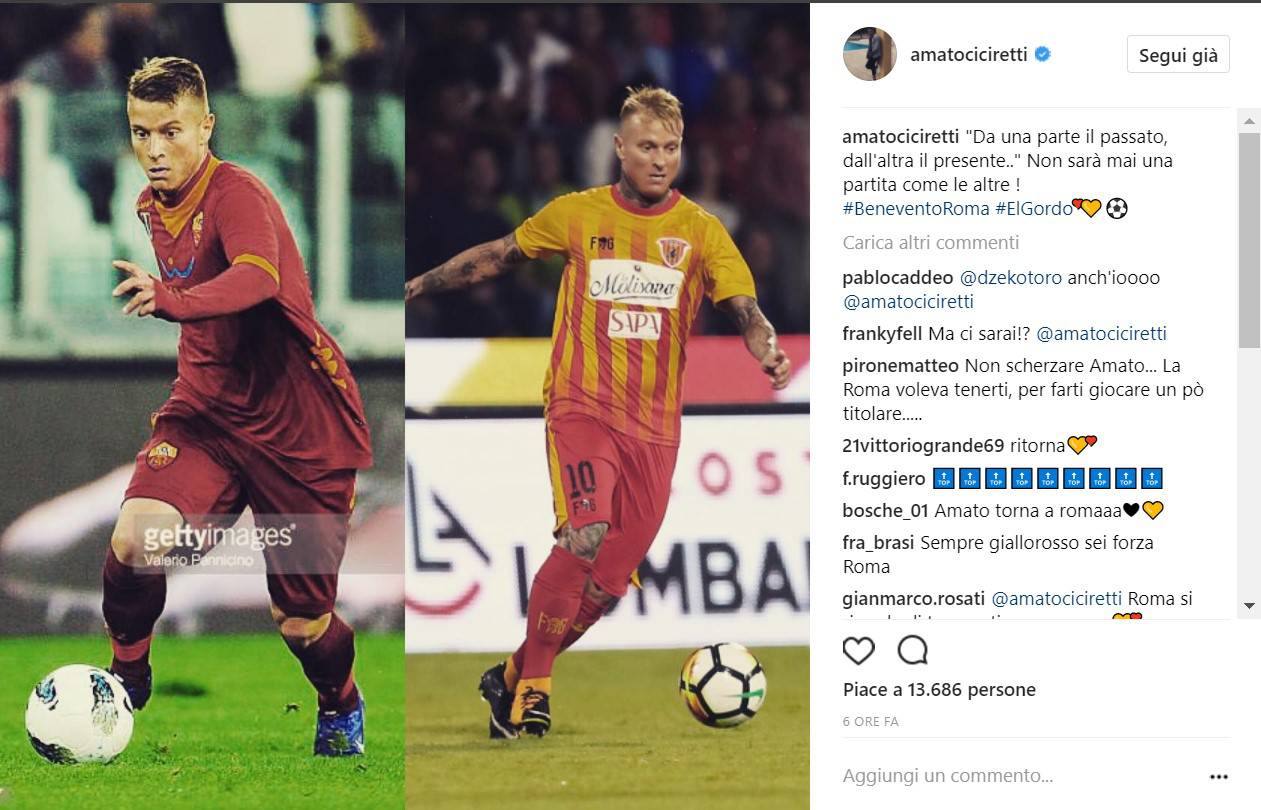Open commenter pironematteo's profile
Viewport: 1261px width, 810px height.
point(901,365)
